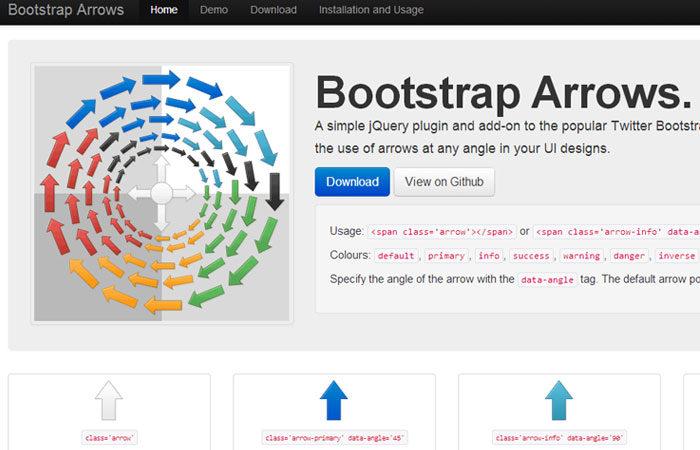Click the 'primary' colour code tag
700x450 pixels.
coord(446,255)
